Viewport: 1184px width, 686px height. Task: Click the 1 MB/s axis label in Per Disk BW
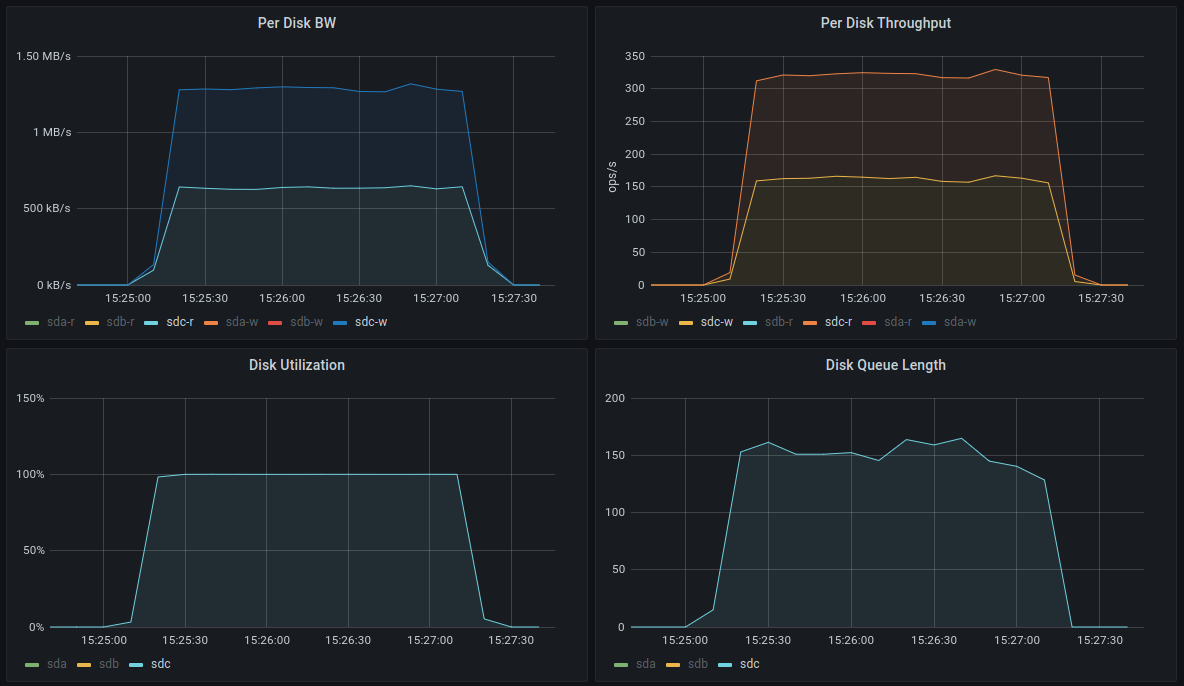tap(52, 132)
